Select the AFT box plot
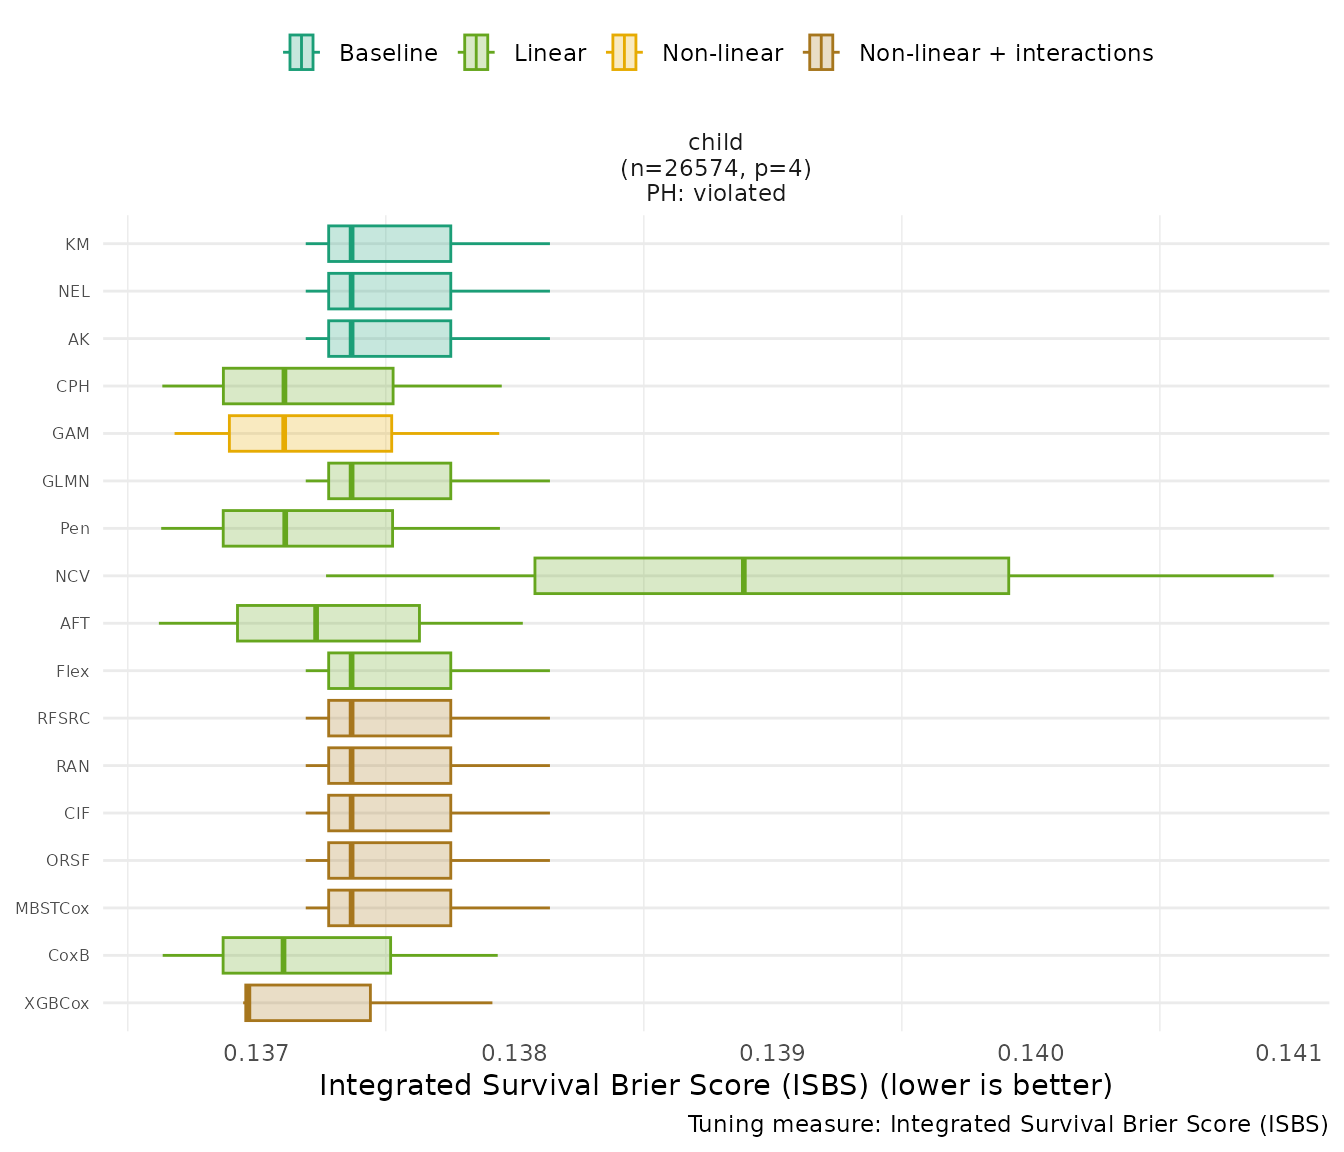The width and height of the screenshot is (1344, 1152). 328,623
